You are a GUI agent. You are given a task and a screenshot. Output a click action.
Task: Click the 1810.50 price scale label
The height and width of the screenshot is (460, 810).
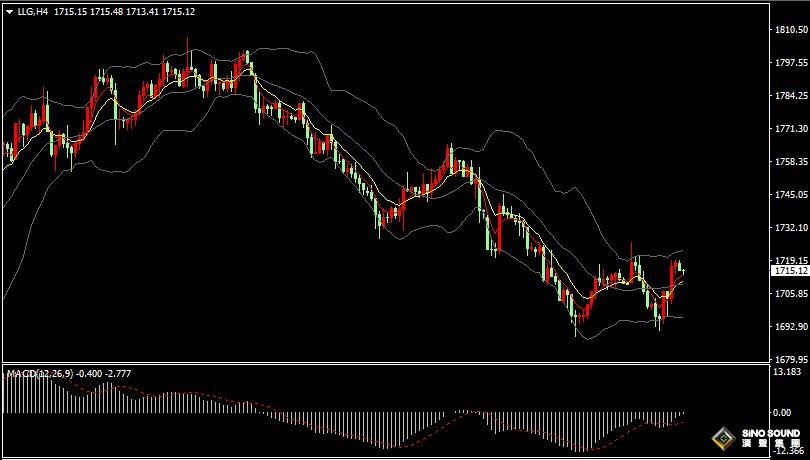point(791,30)
